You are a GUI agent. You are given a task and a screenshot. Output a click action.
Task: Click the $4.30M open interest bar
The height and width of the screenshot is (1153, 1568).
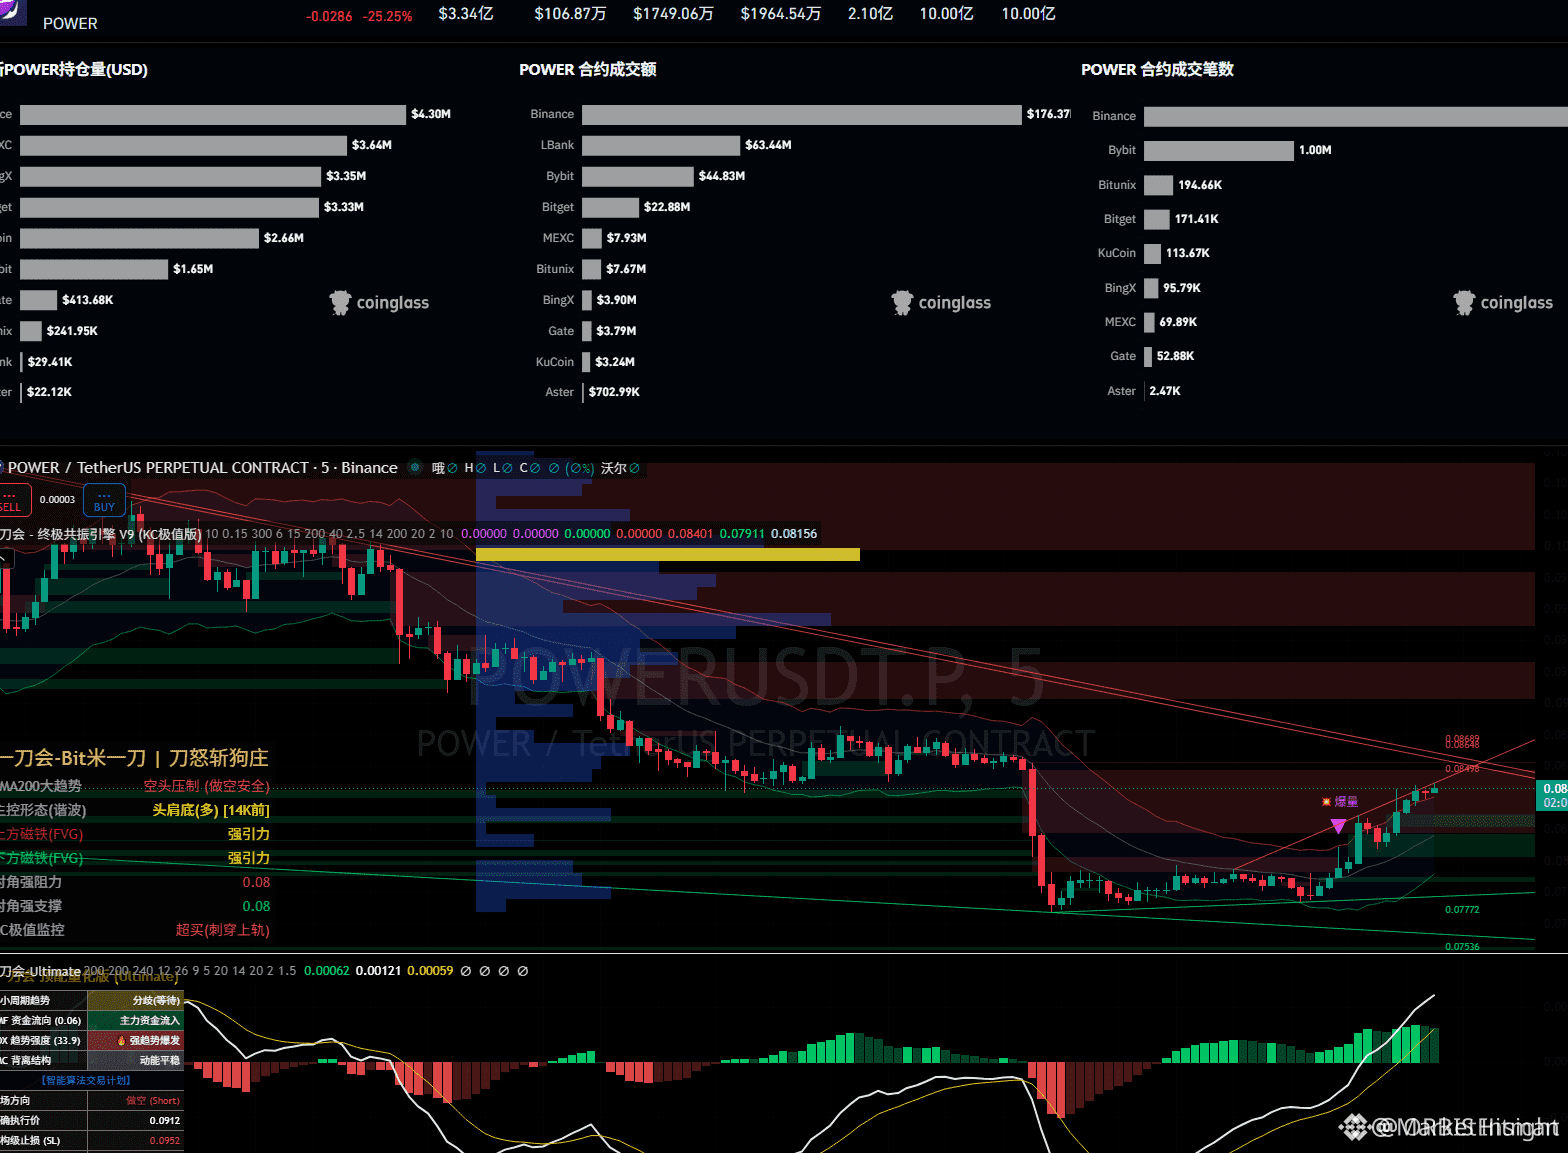(213, 114)
